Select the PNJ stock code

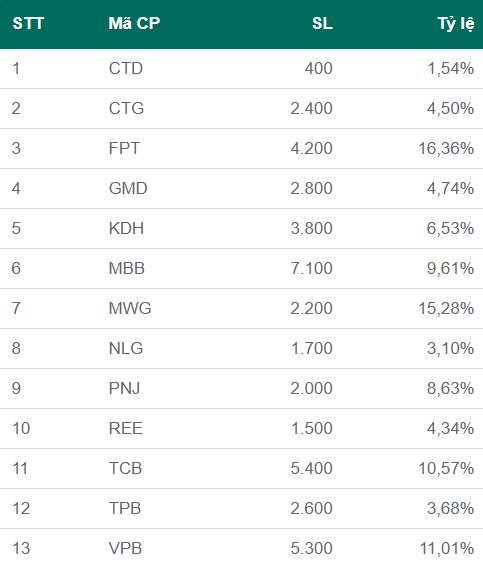(x=124, y=388)
